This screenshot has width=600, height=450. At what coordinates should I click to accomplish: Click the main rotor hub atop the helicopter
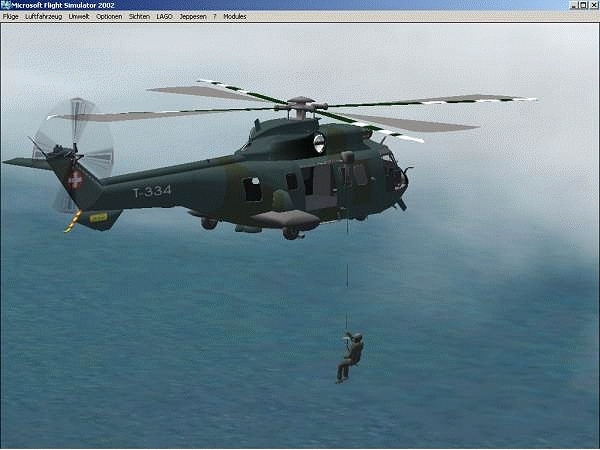tap(299, 103)
